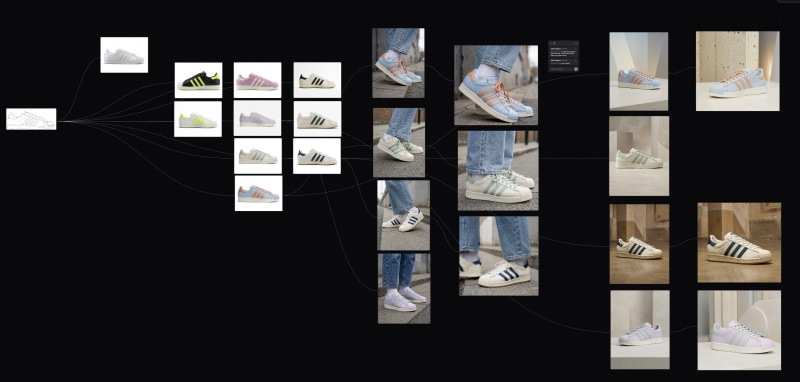
Task: Select the small lavender sneaker studio render
Action: click(640, 330)
